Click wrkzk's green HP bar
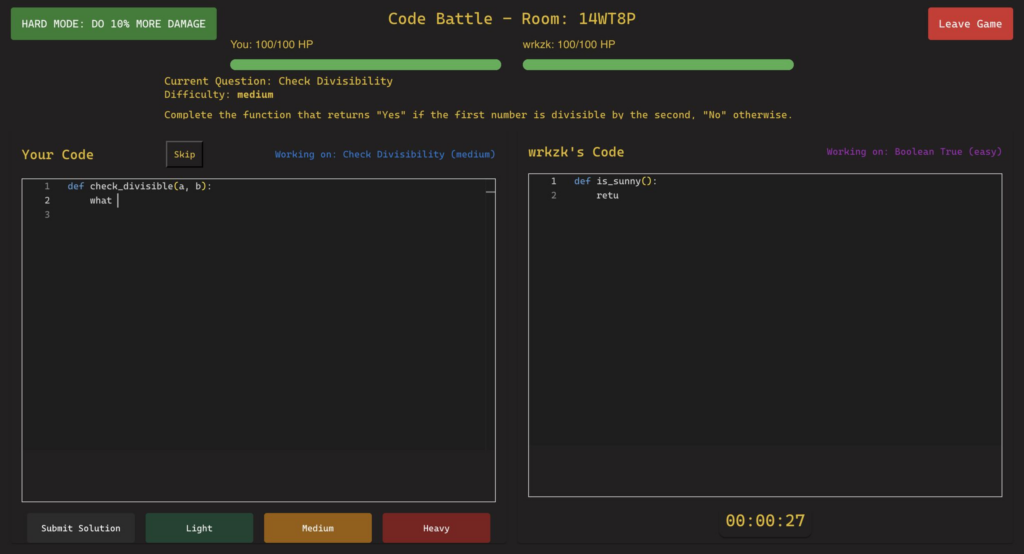Image resolution: width=1024 pixels, height=554 pixels. point(658,65)
